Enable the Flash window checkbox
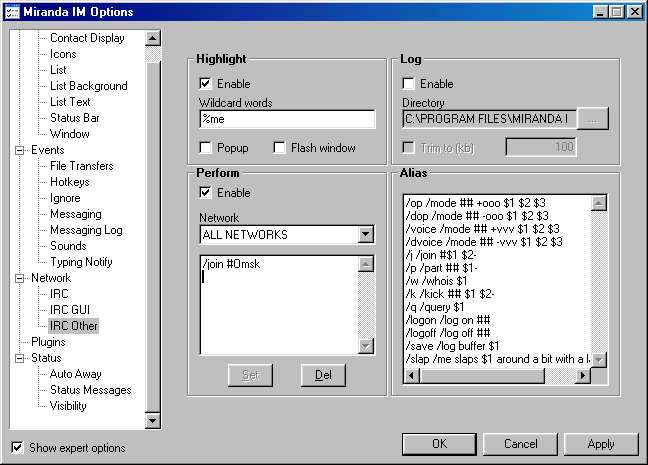648x465 pixels. (x=279, y=148)
